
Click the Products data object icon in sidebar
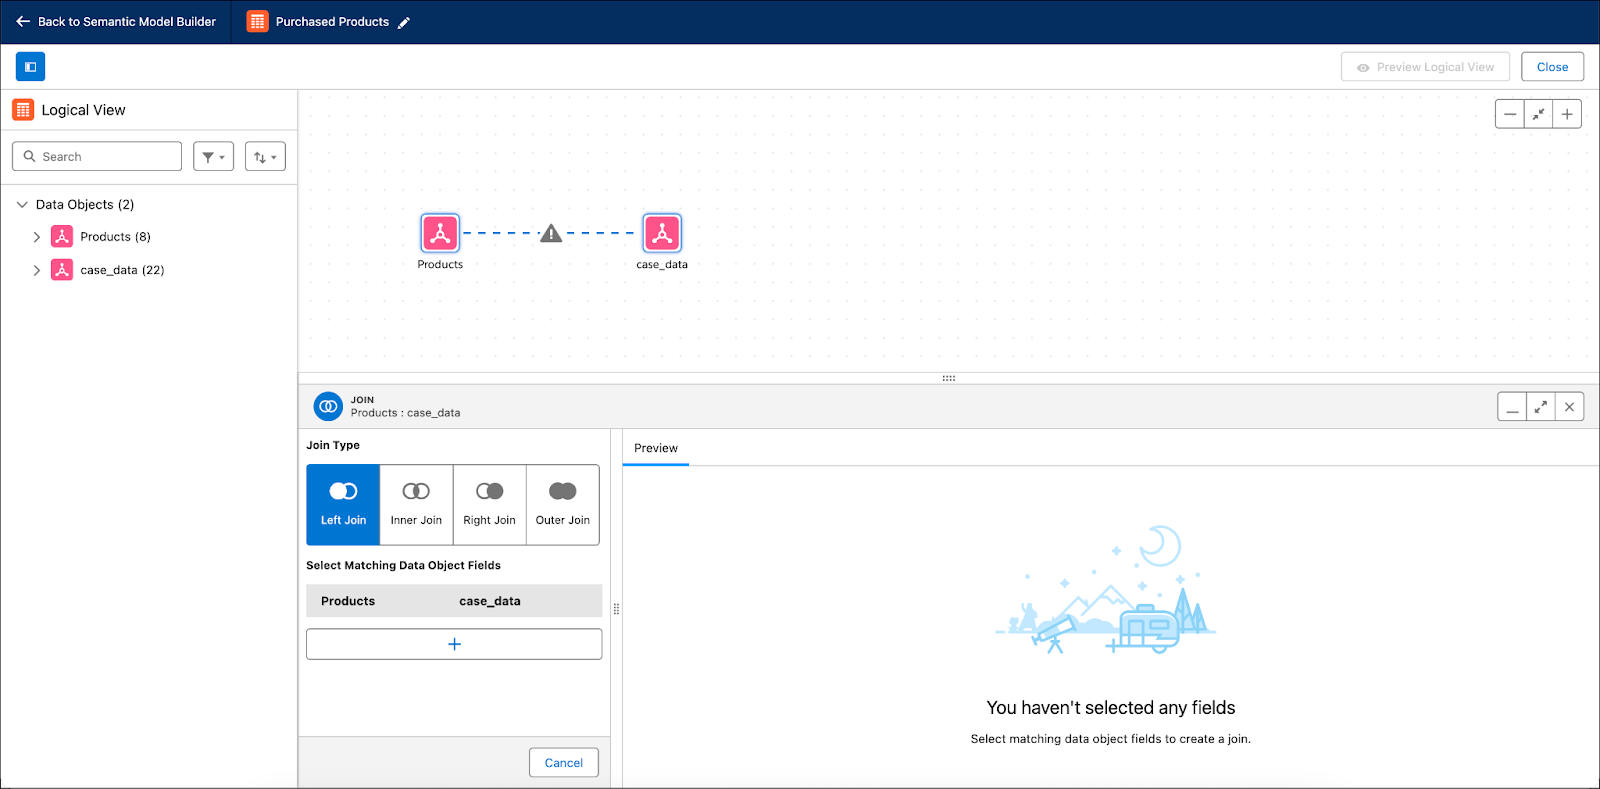coord(62,237)
